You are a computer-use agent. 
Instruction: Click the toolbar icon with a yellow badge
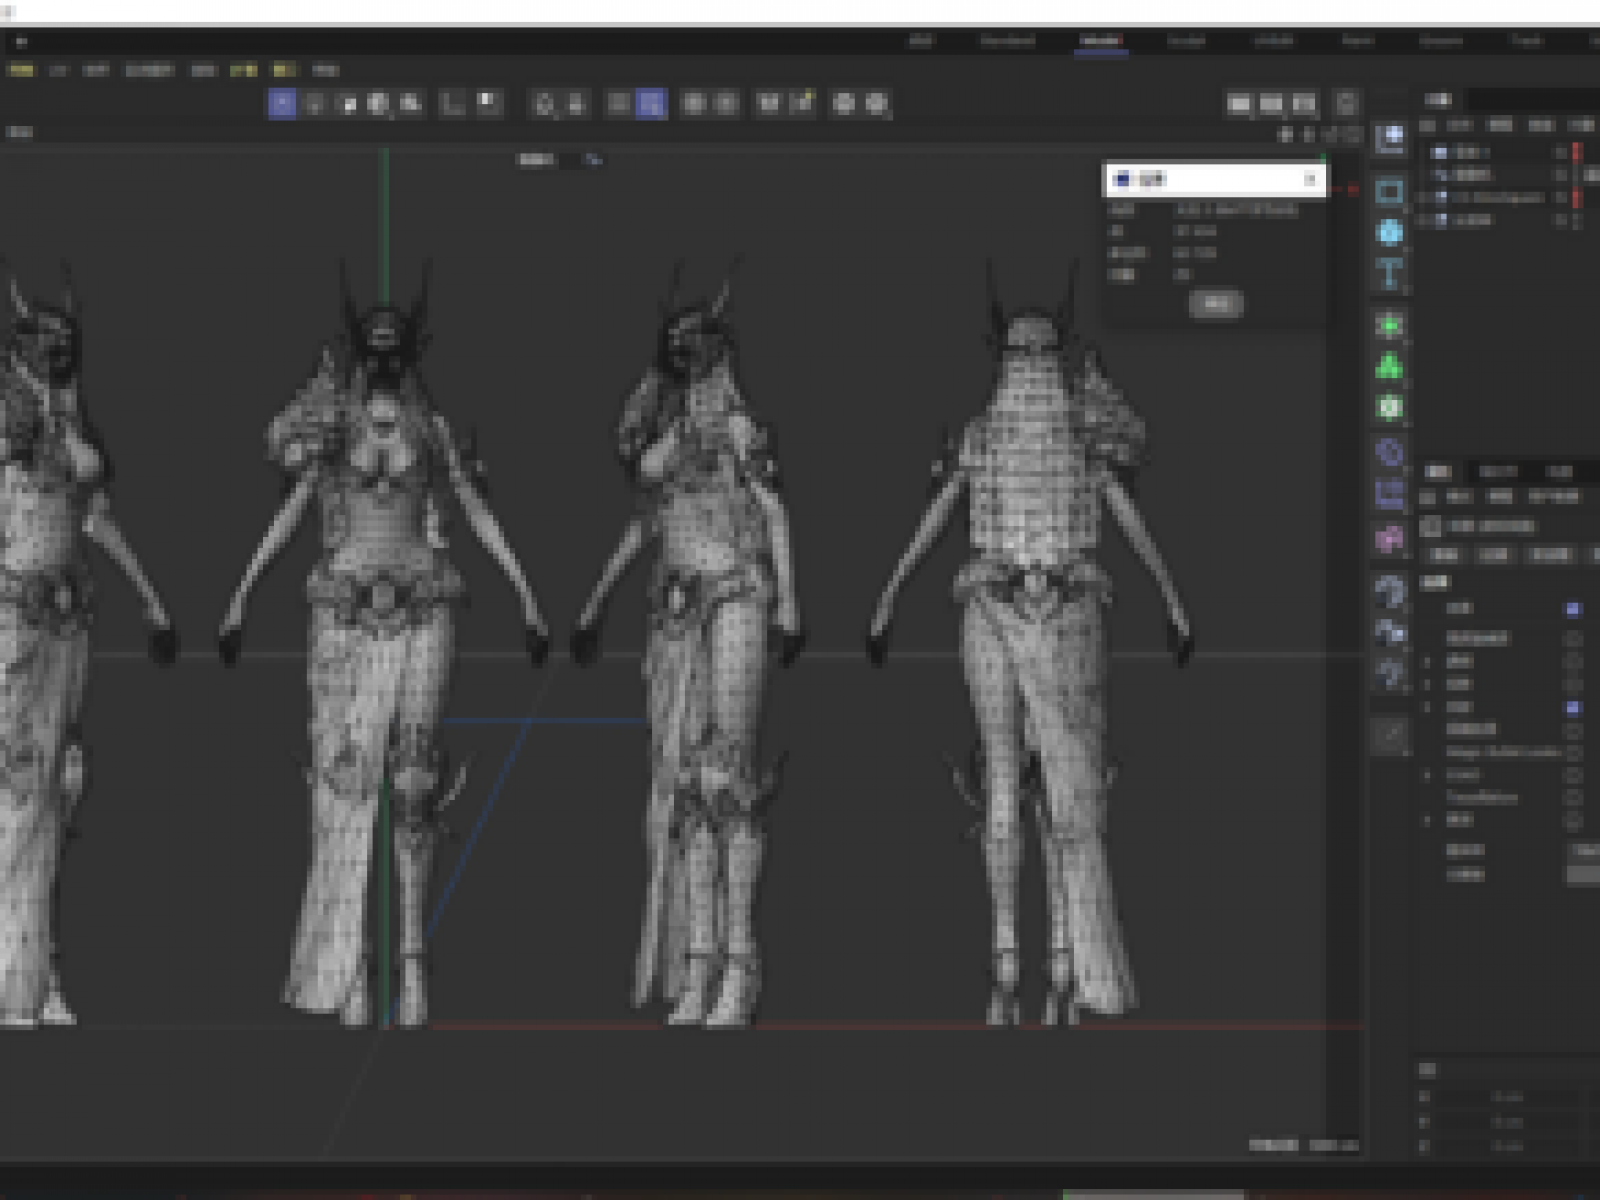pyautogui.click(x=802, y=102)
